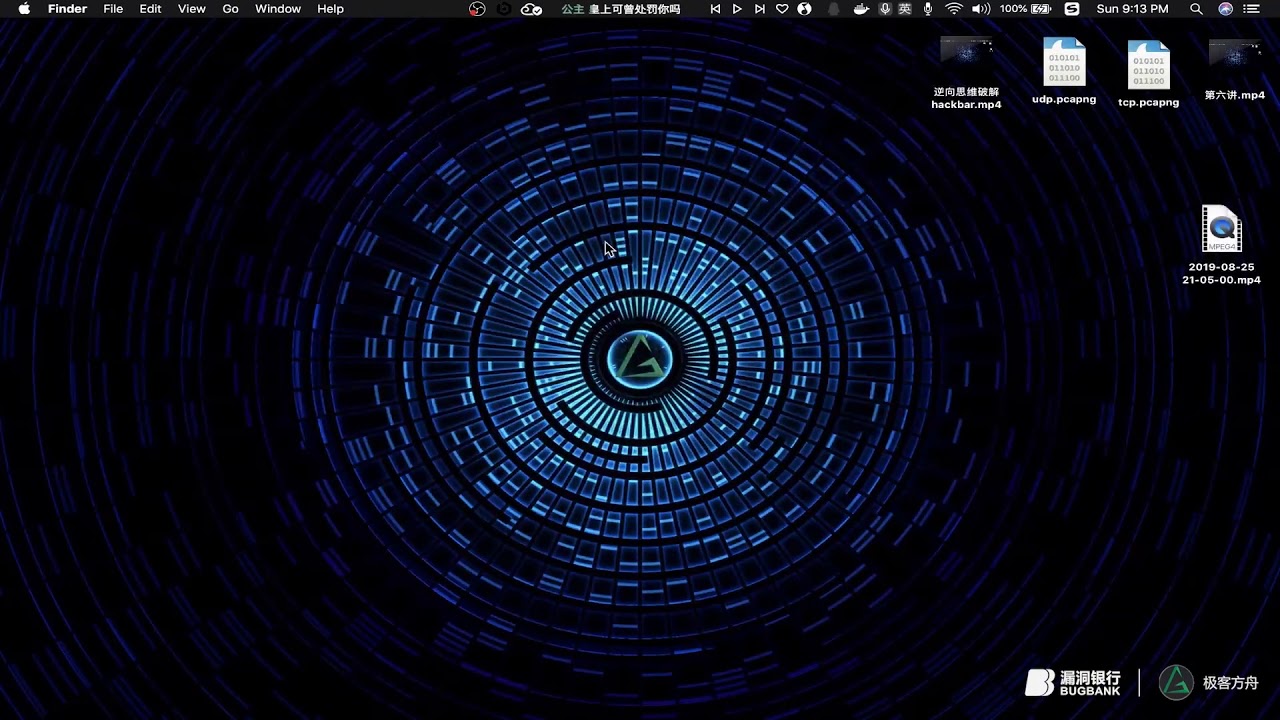Viewport: 1280px width, 720px height.
Task: Skip to next track in menu bar
Action: 759,9
